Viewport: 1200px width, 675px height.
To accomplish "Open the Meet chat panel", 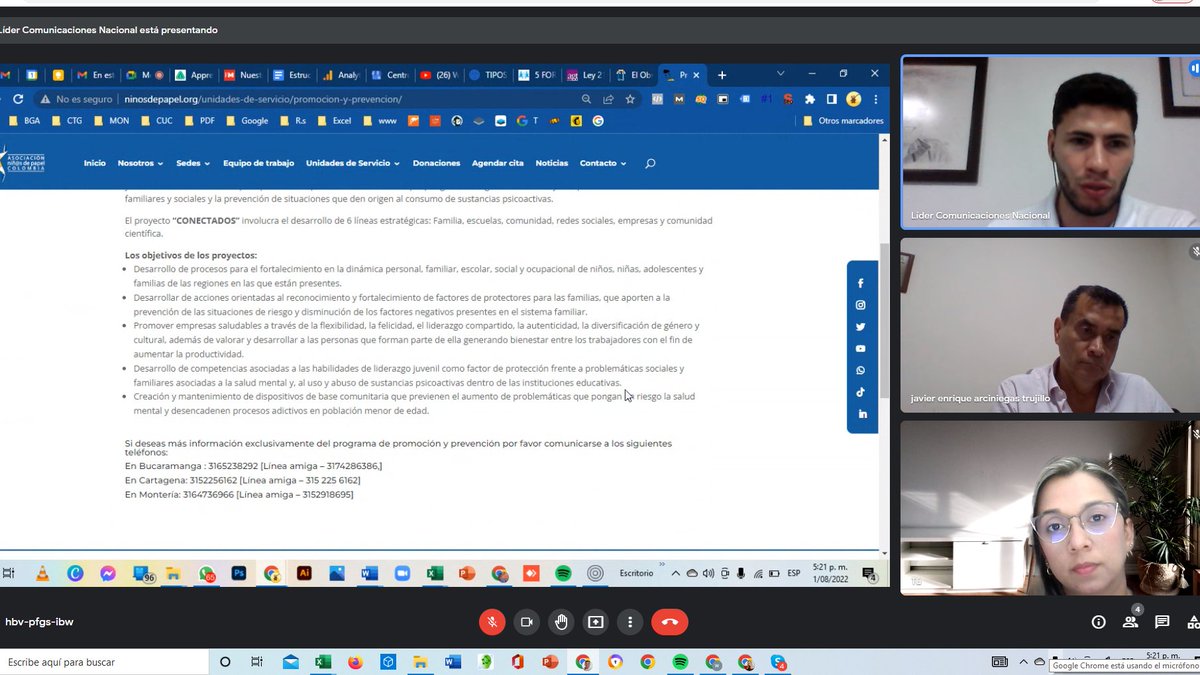I will tap(1162, 622).
